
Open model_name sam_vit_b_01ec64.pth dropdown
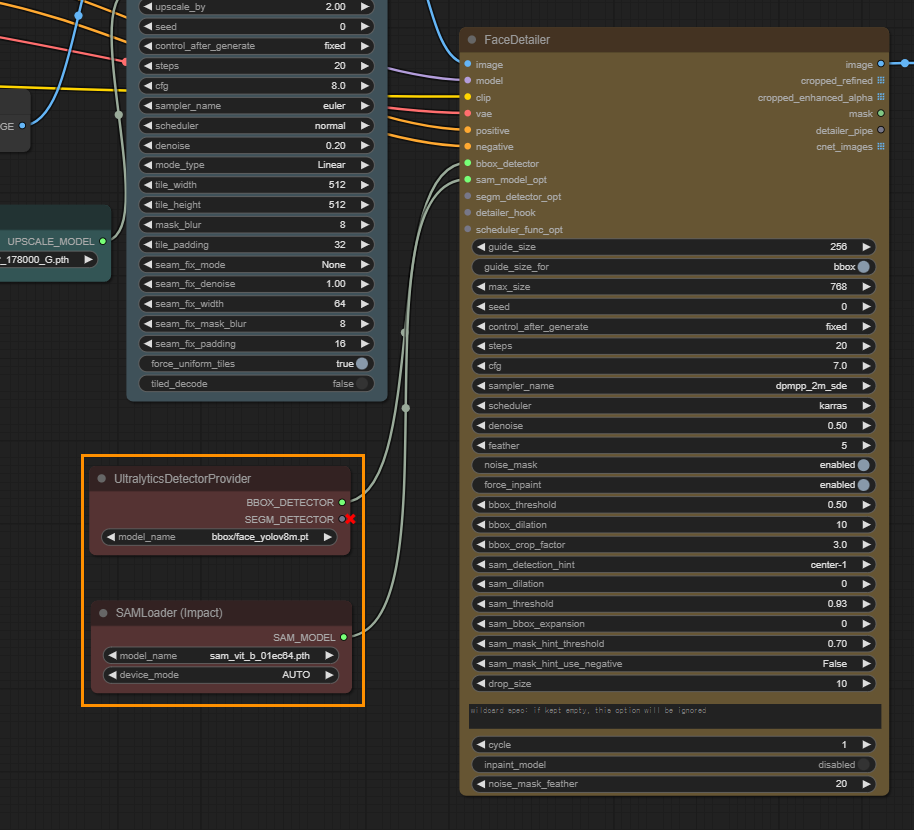(221, 656)
